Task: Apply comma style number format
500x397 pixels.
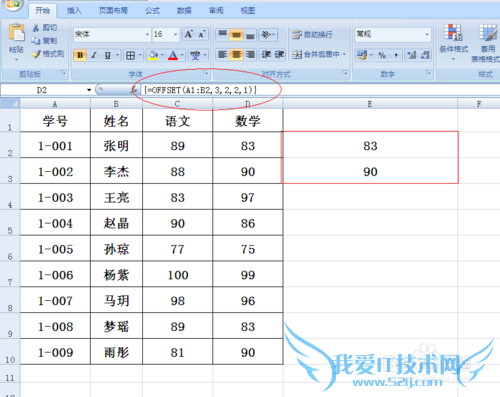Action: (x=396, y=55)
